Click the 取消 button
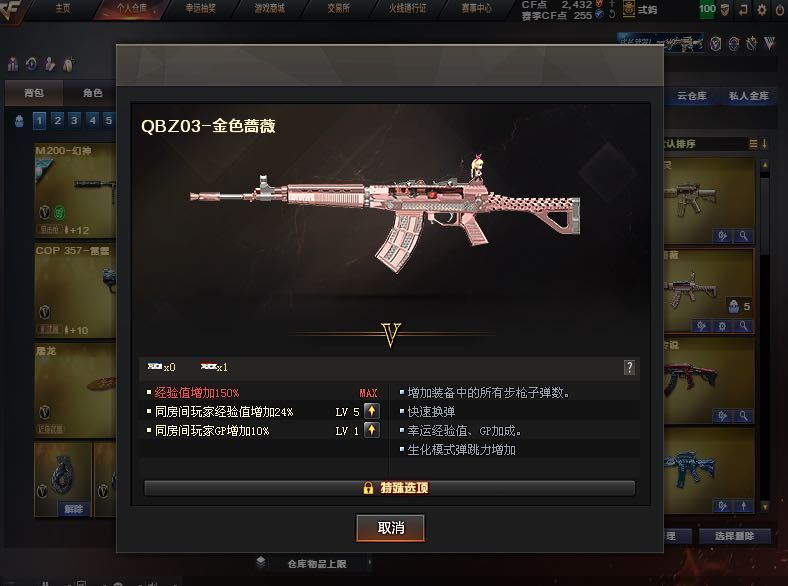The height and width of the screenshot is (586, 788). coord(390,528)
